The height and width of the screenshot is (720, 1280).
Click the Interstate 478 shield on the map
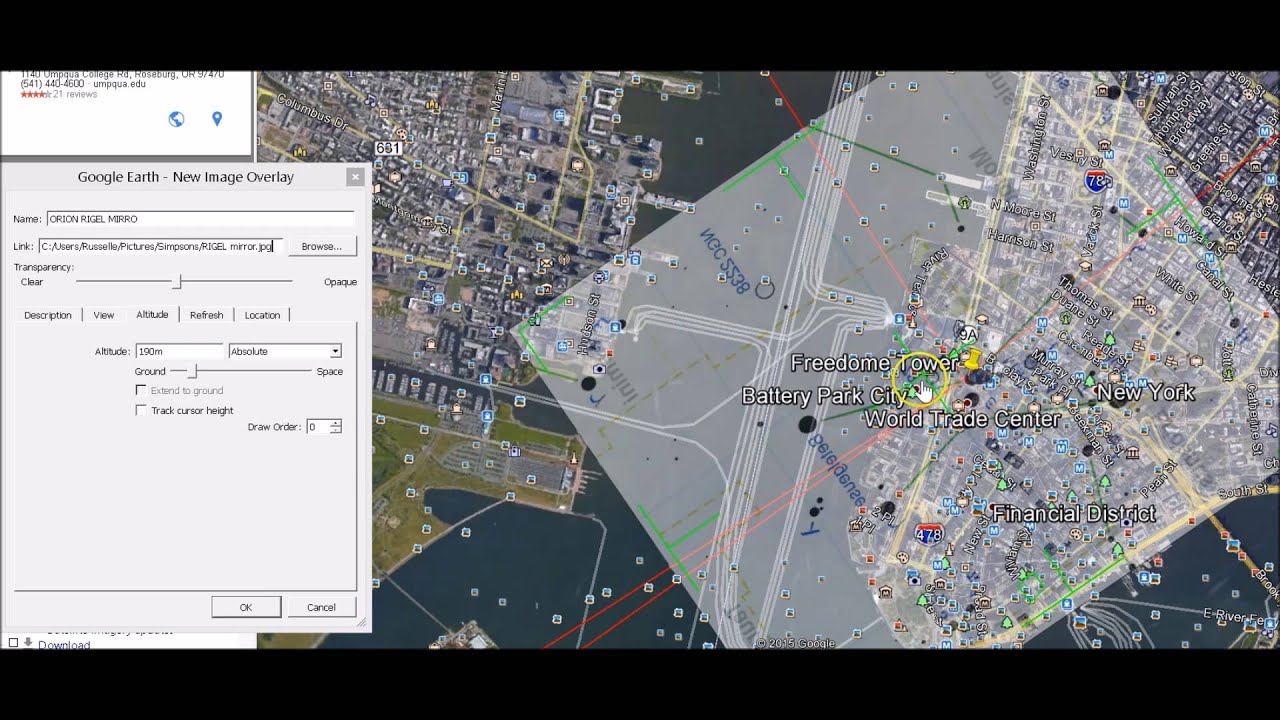(929, 534)
